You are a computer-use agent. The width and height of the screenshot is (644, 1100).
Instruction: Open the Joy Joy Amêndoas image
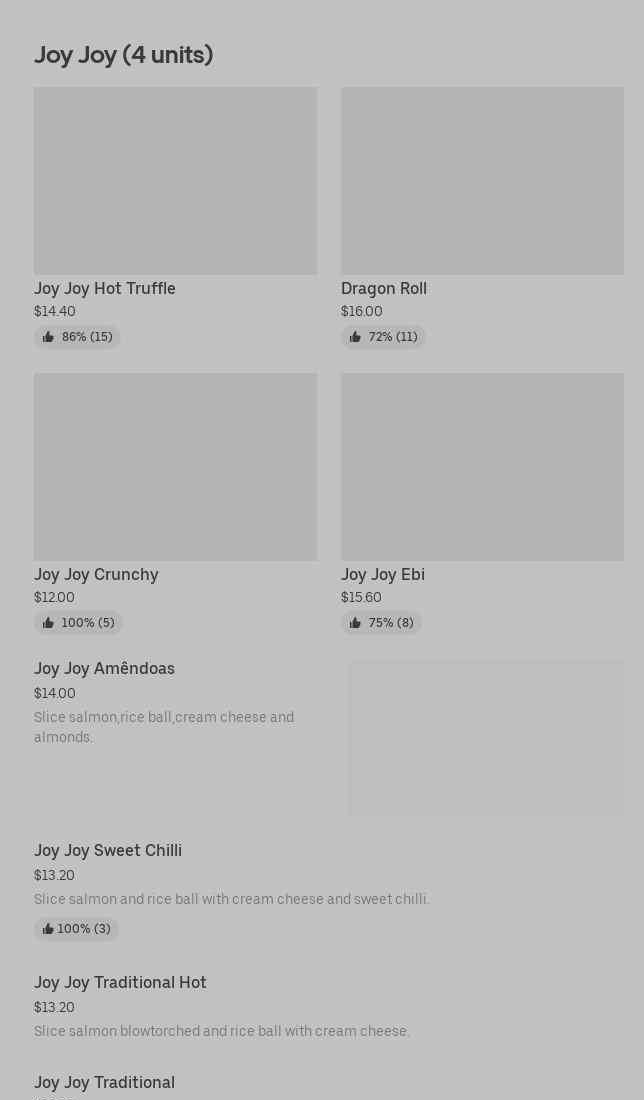coord(486,738)
